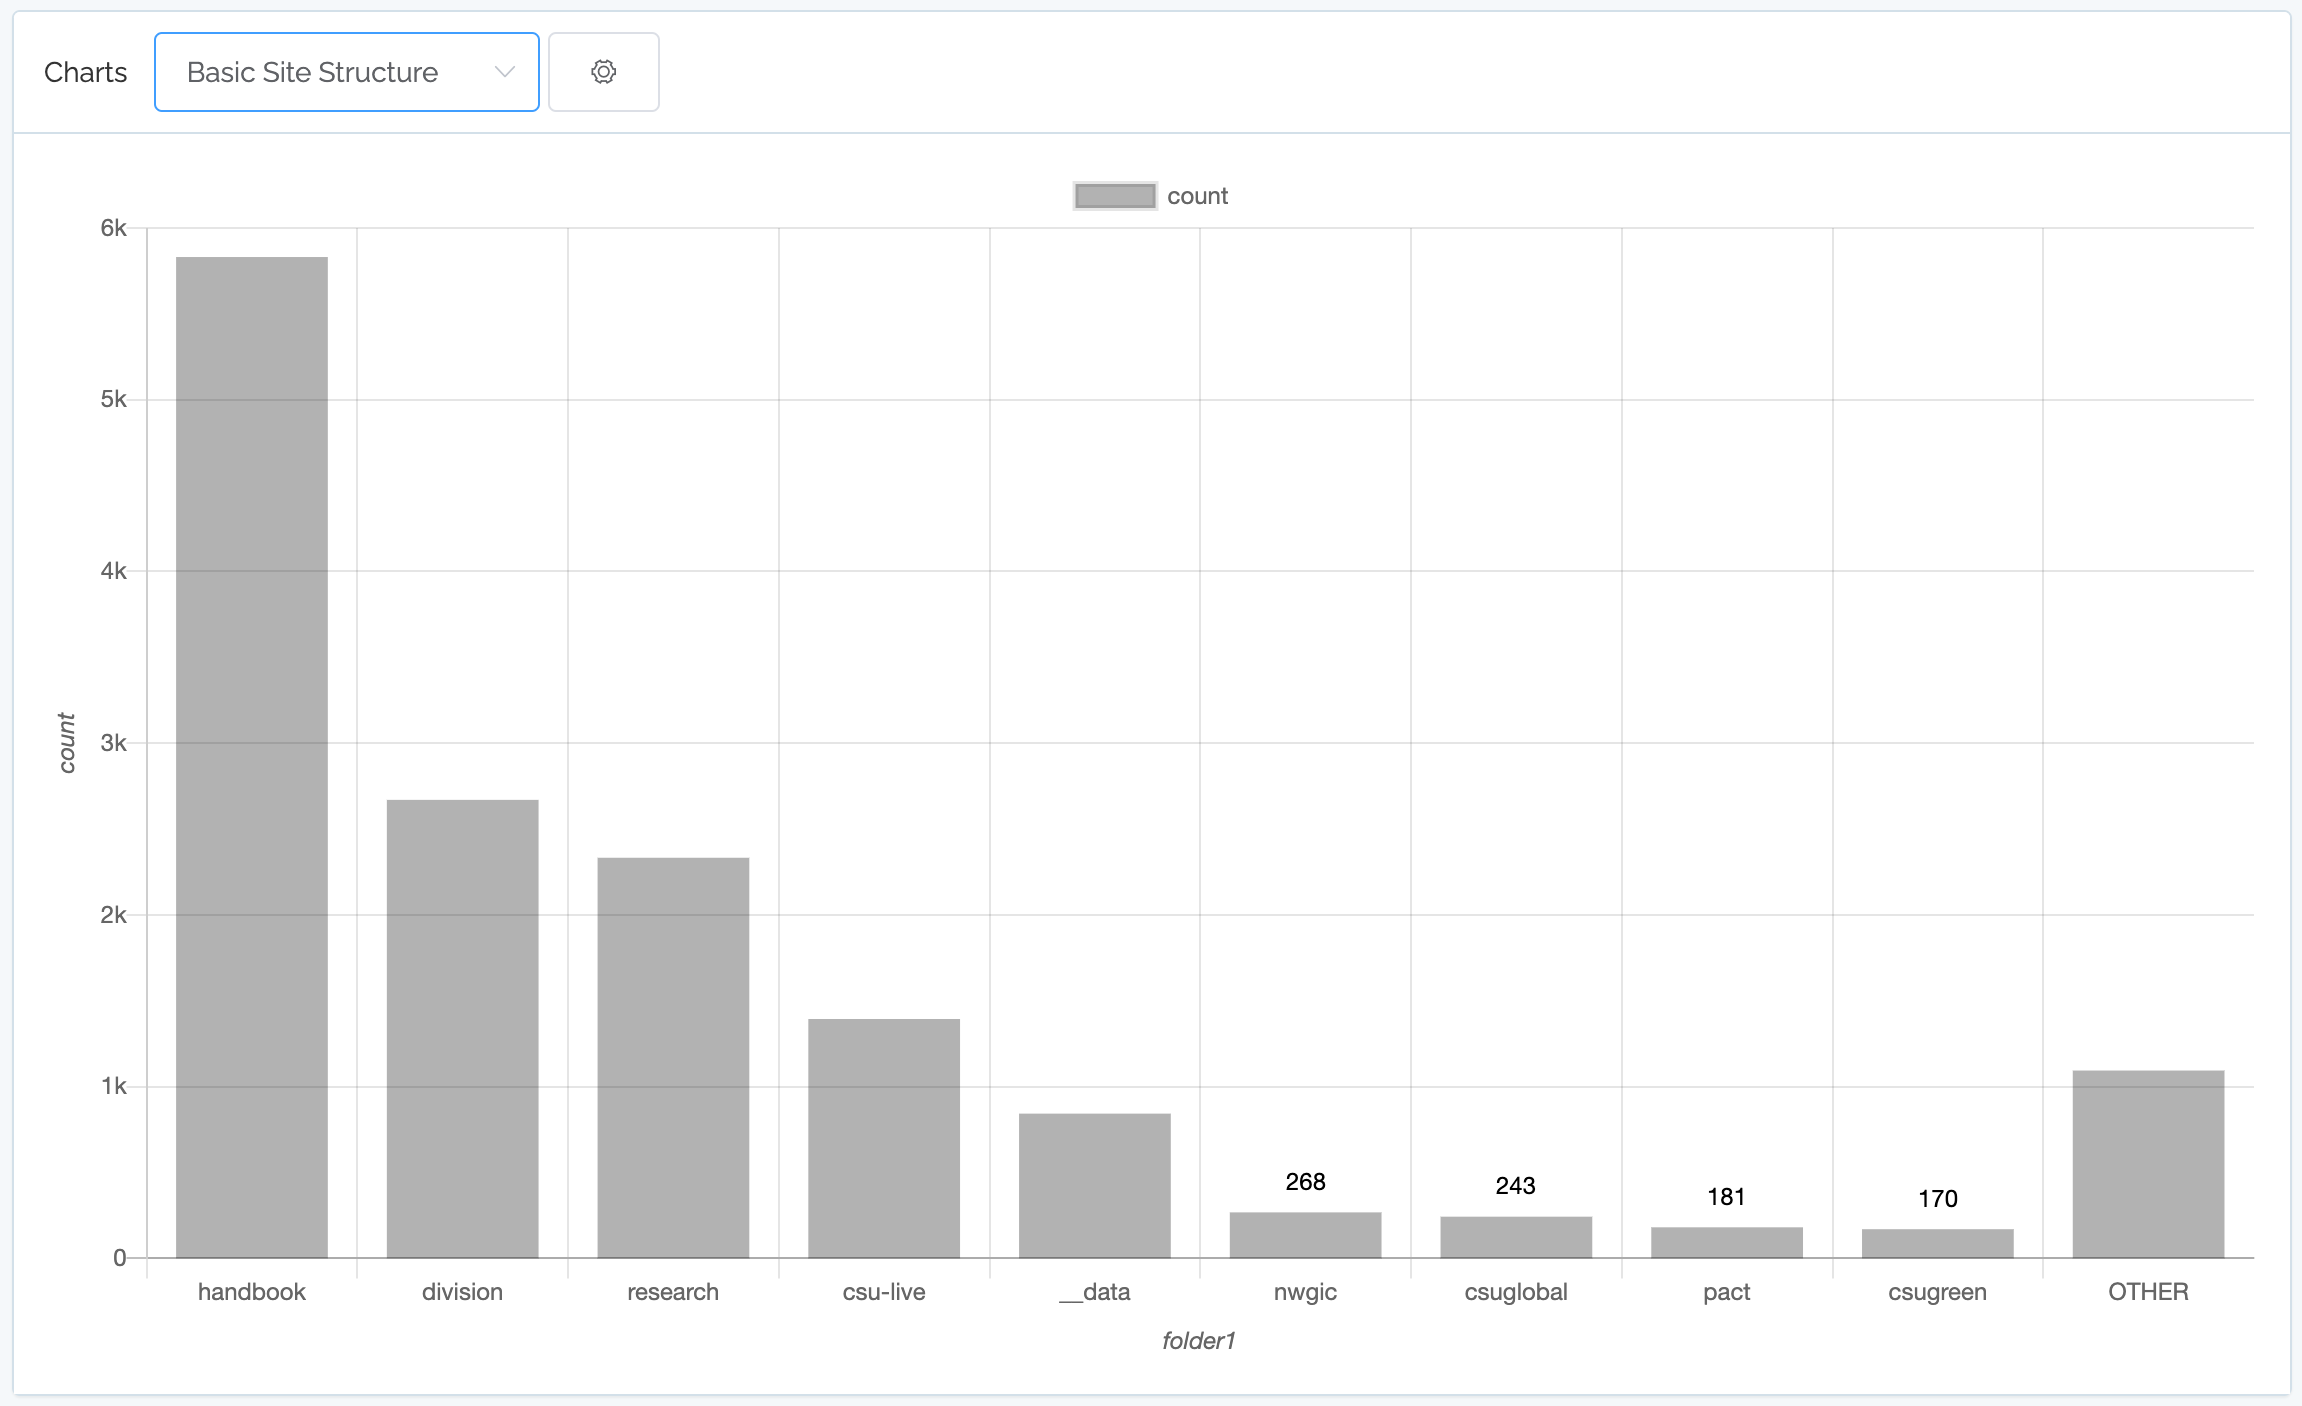Screen dimensions: 2302x1406
Task: Click the OTHER bar
Action: 2148,1164
